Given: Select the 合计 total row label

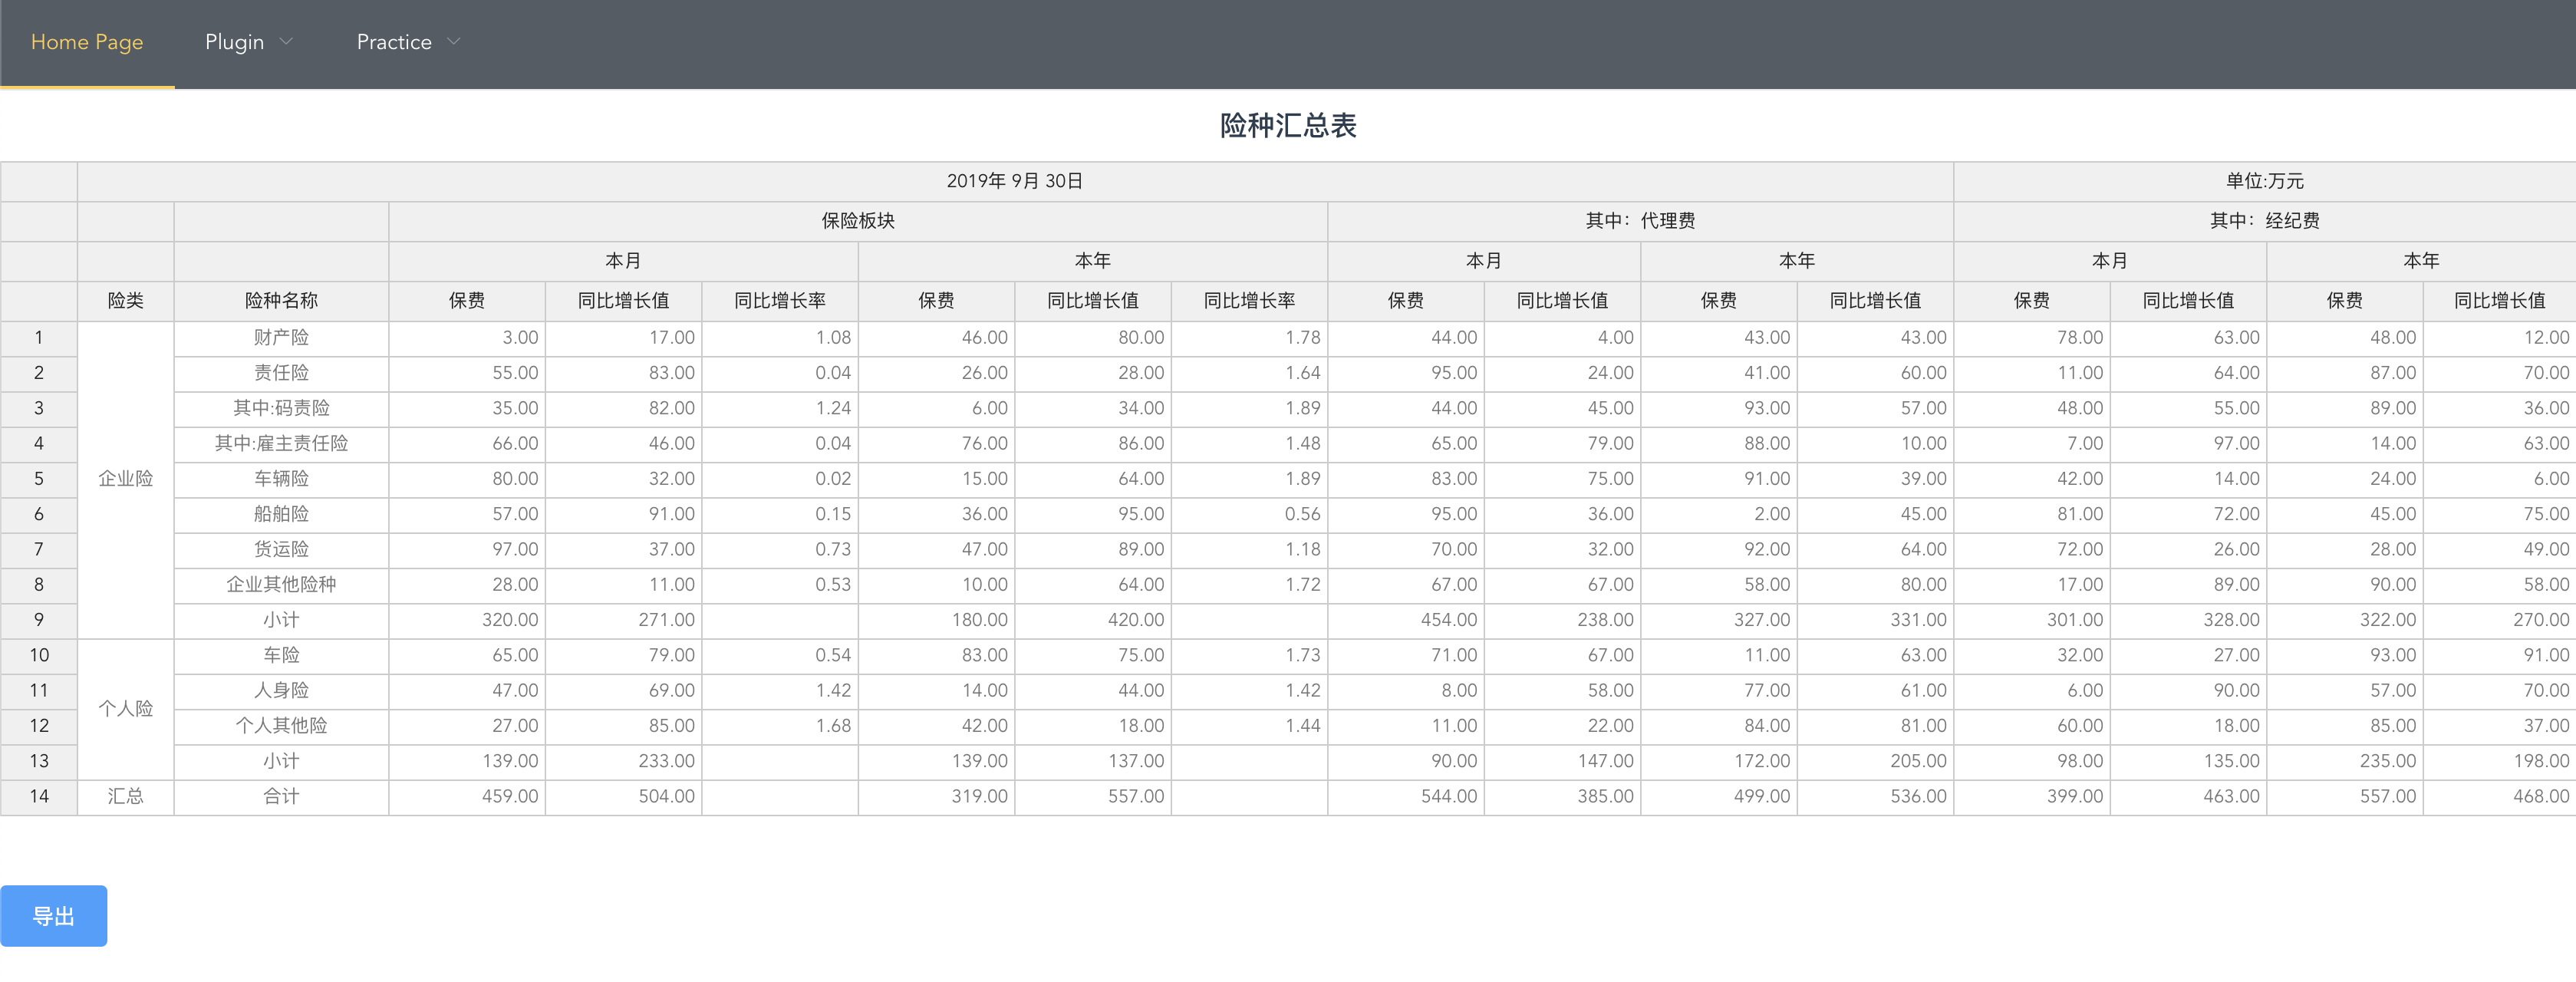Looking at the screenshot, I should [x=281, y=797].
